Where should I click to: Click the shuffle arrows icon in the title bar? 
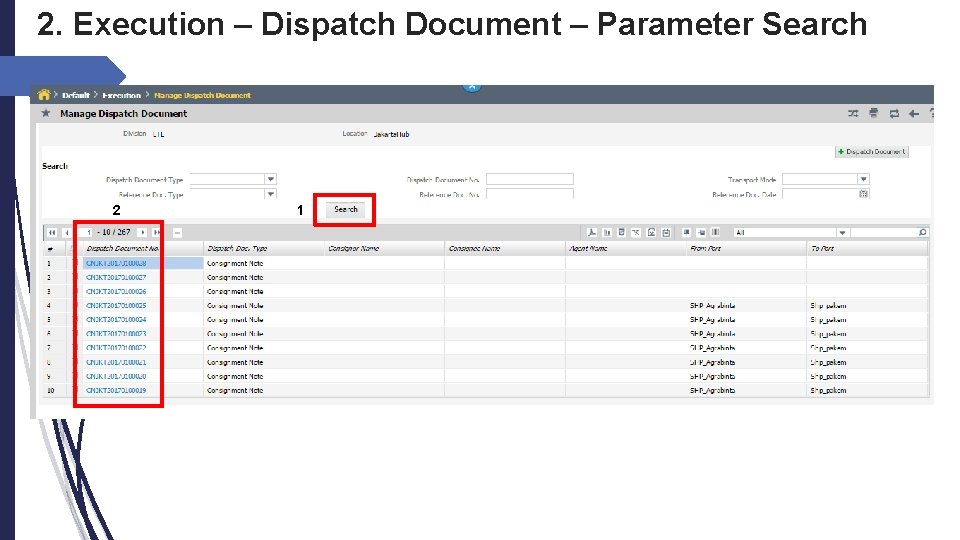tap(853, 113)
